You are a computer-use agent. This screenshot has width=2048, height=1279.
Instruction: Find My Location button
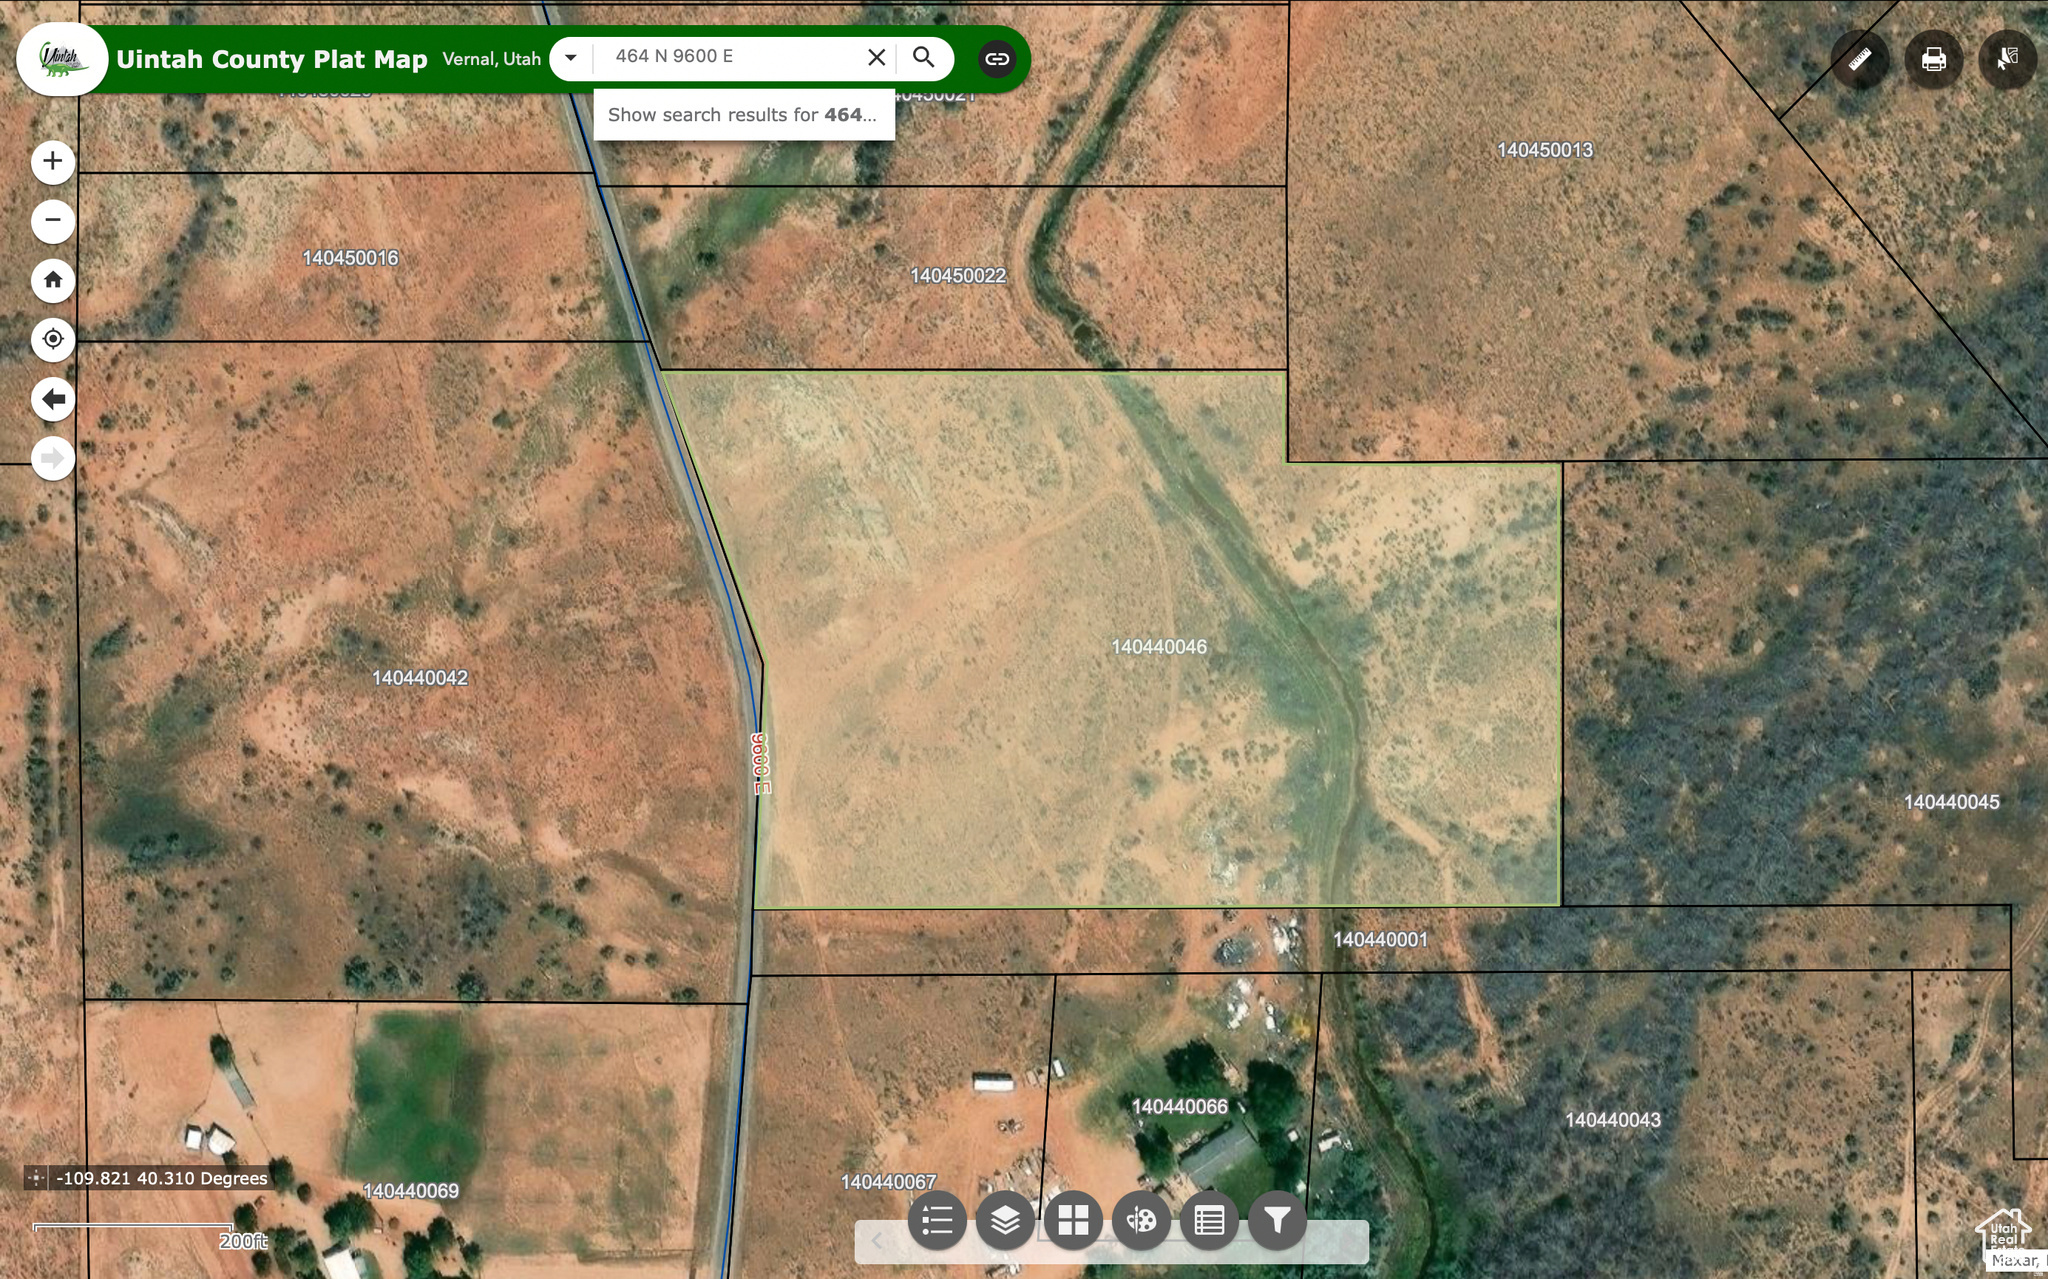pyautogui.click(x=53, y=339)
